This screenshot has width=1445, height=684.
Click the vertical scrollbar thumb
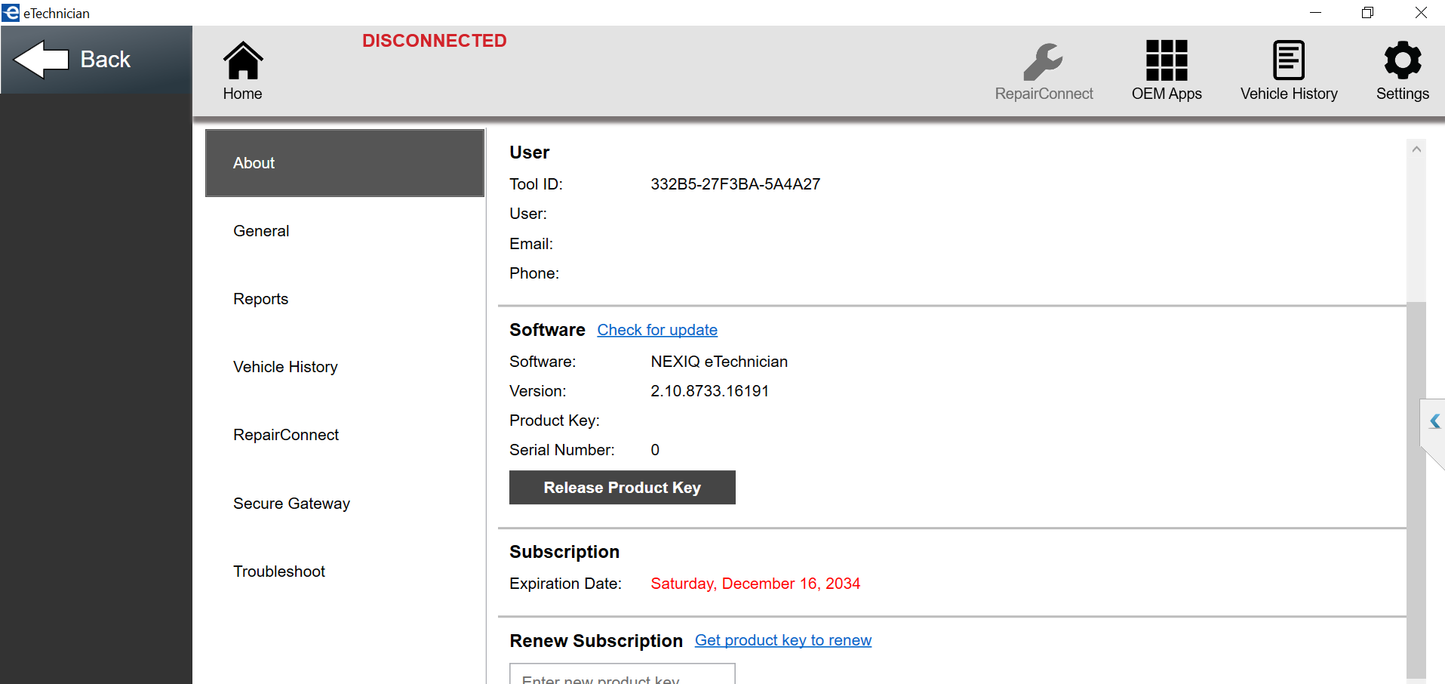[x=1416, y=492]
